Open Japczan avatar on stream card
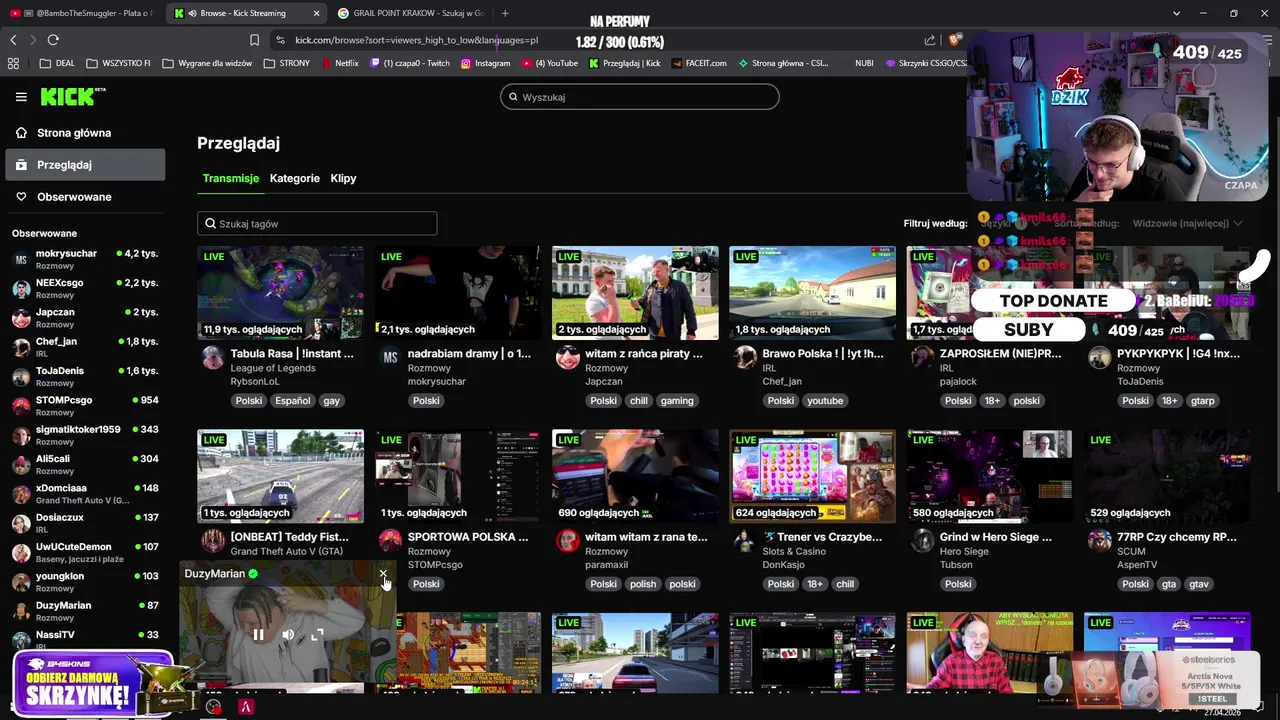This screenshot has height=720, width=1280. coord(567,357)
